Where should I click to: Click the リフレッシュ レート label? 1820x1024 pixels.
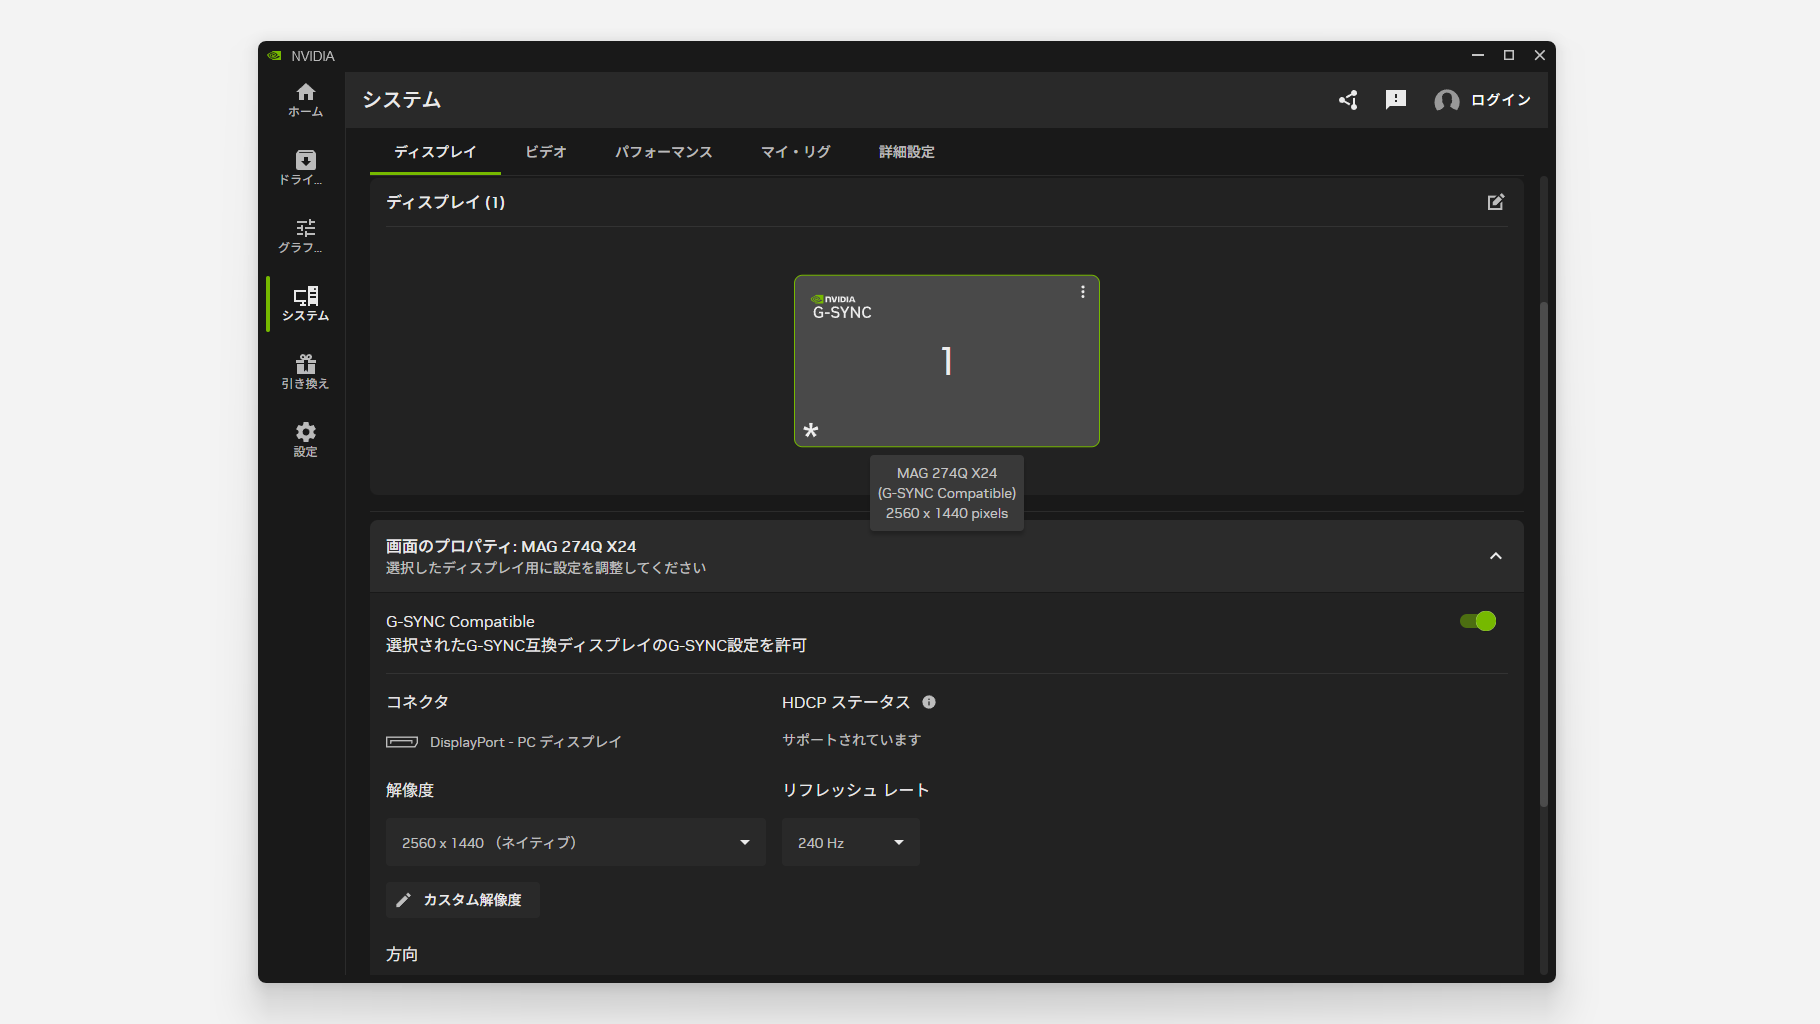pyautogui.click(x=856, y=790)
